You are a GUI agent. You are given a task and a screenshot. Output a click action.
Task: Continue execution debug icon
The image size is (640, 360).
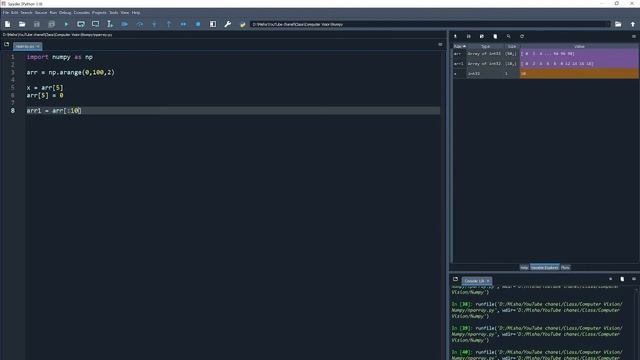click(183, 24)
